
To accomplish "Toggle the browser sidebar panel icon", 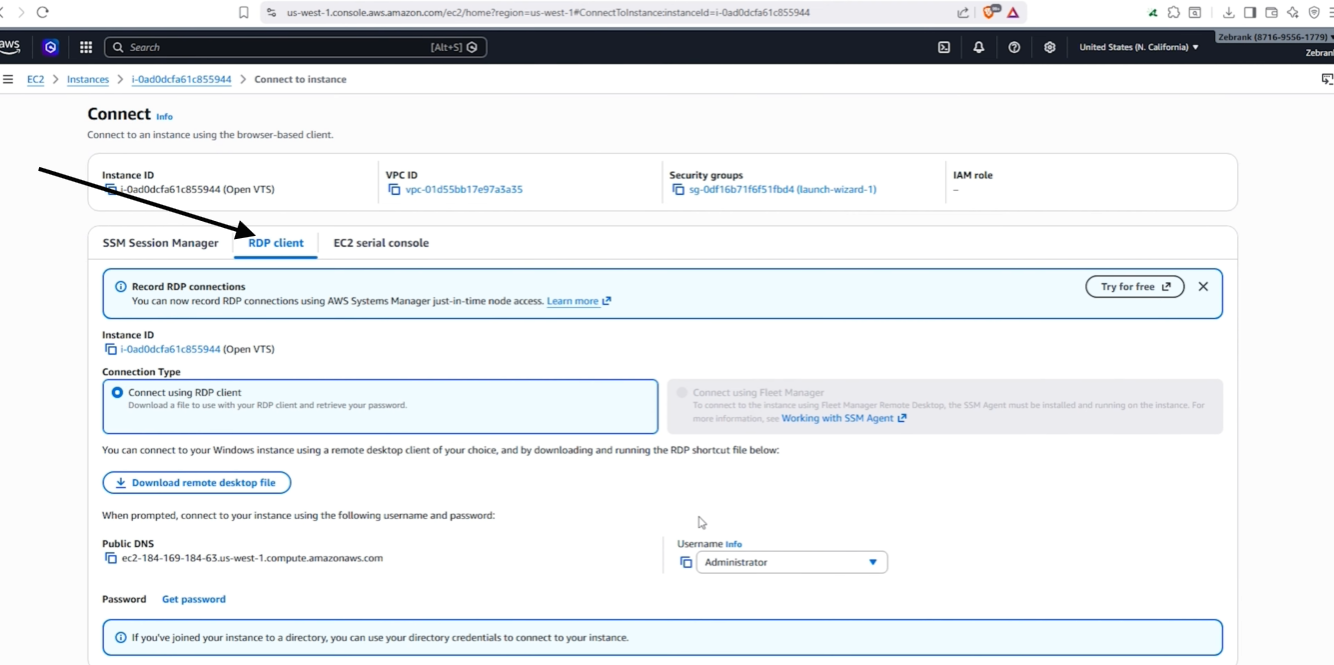I will tap(1250, 13).
